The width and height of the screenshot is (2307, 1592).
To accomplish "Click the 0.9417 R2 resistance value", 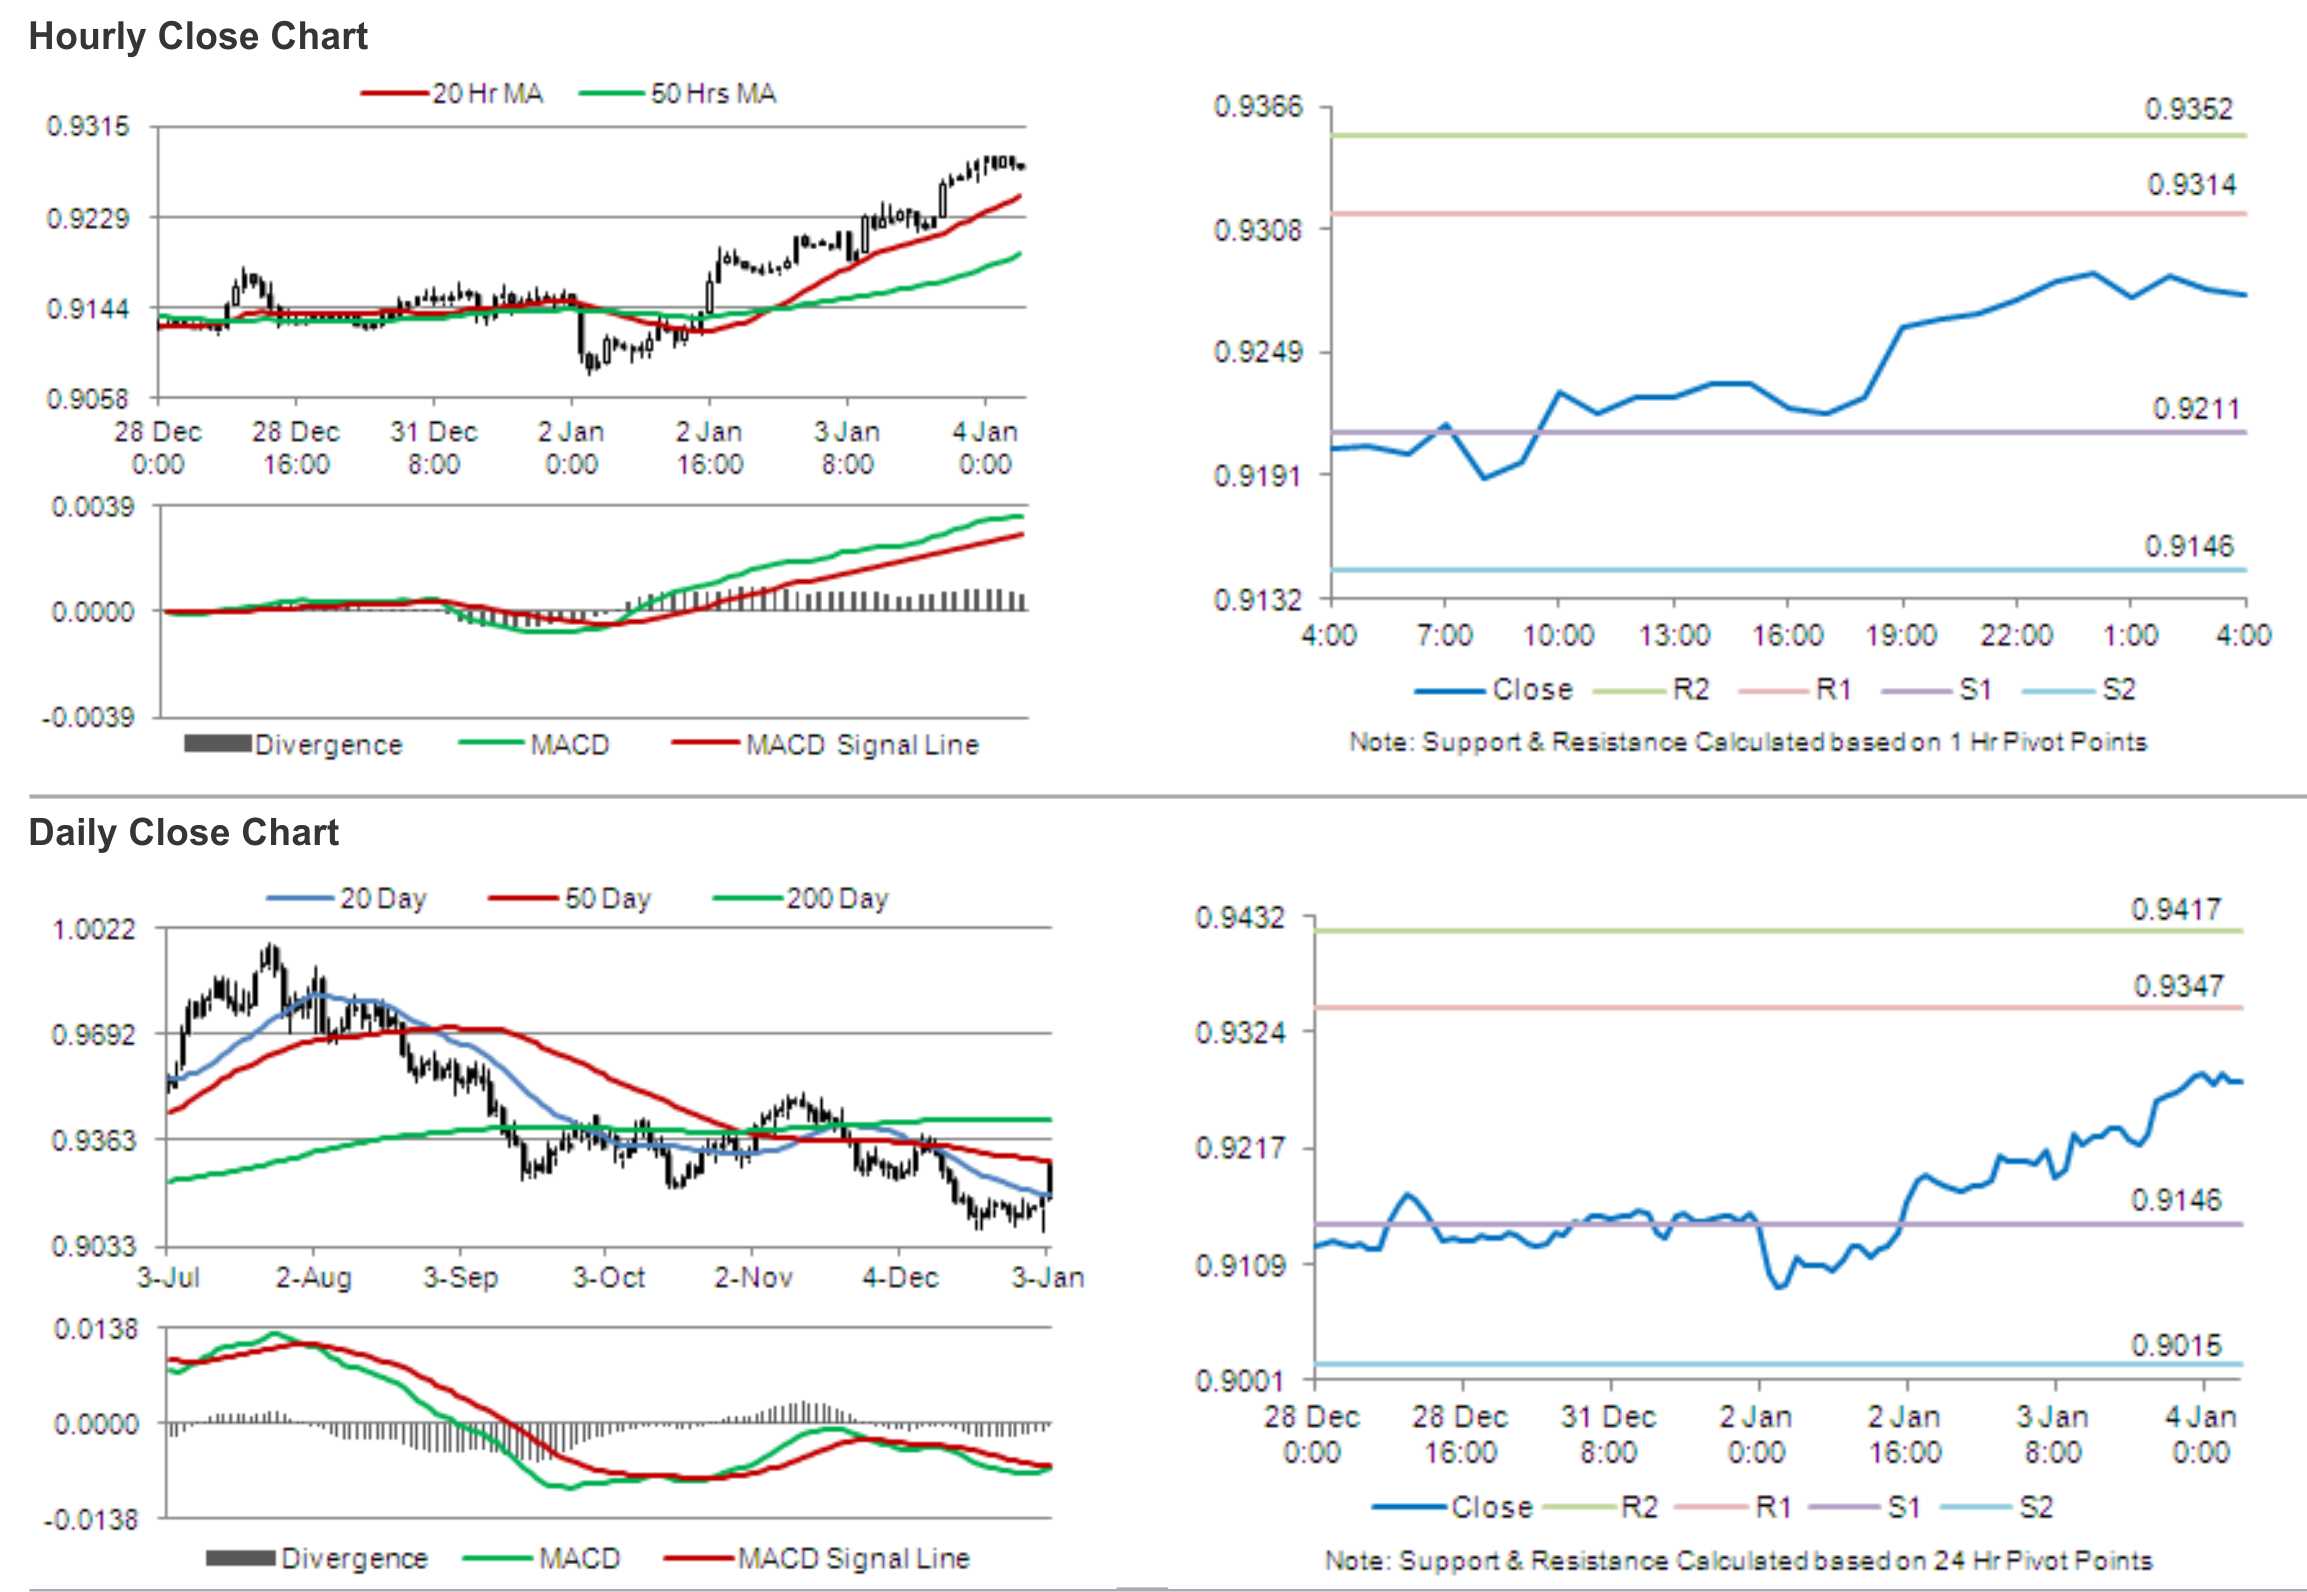I will click(2176, 909).
